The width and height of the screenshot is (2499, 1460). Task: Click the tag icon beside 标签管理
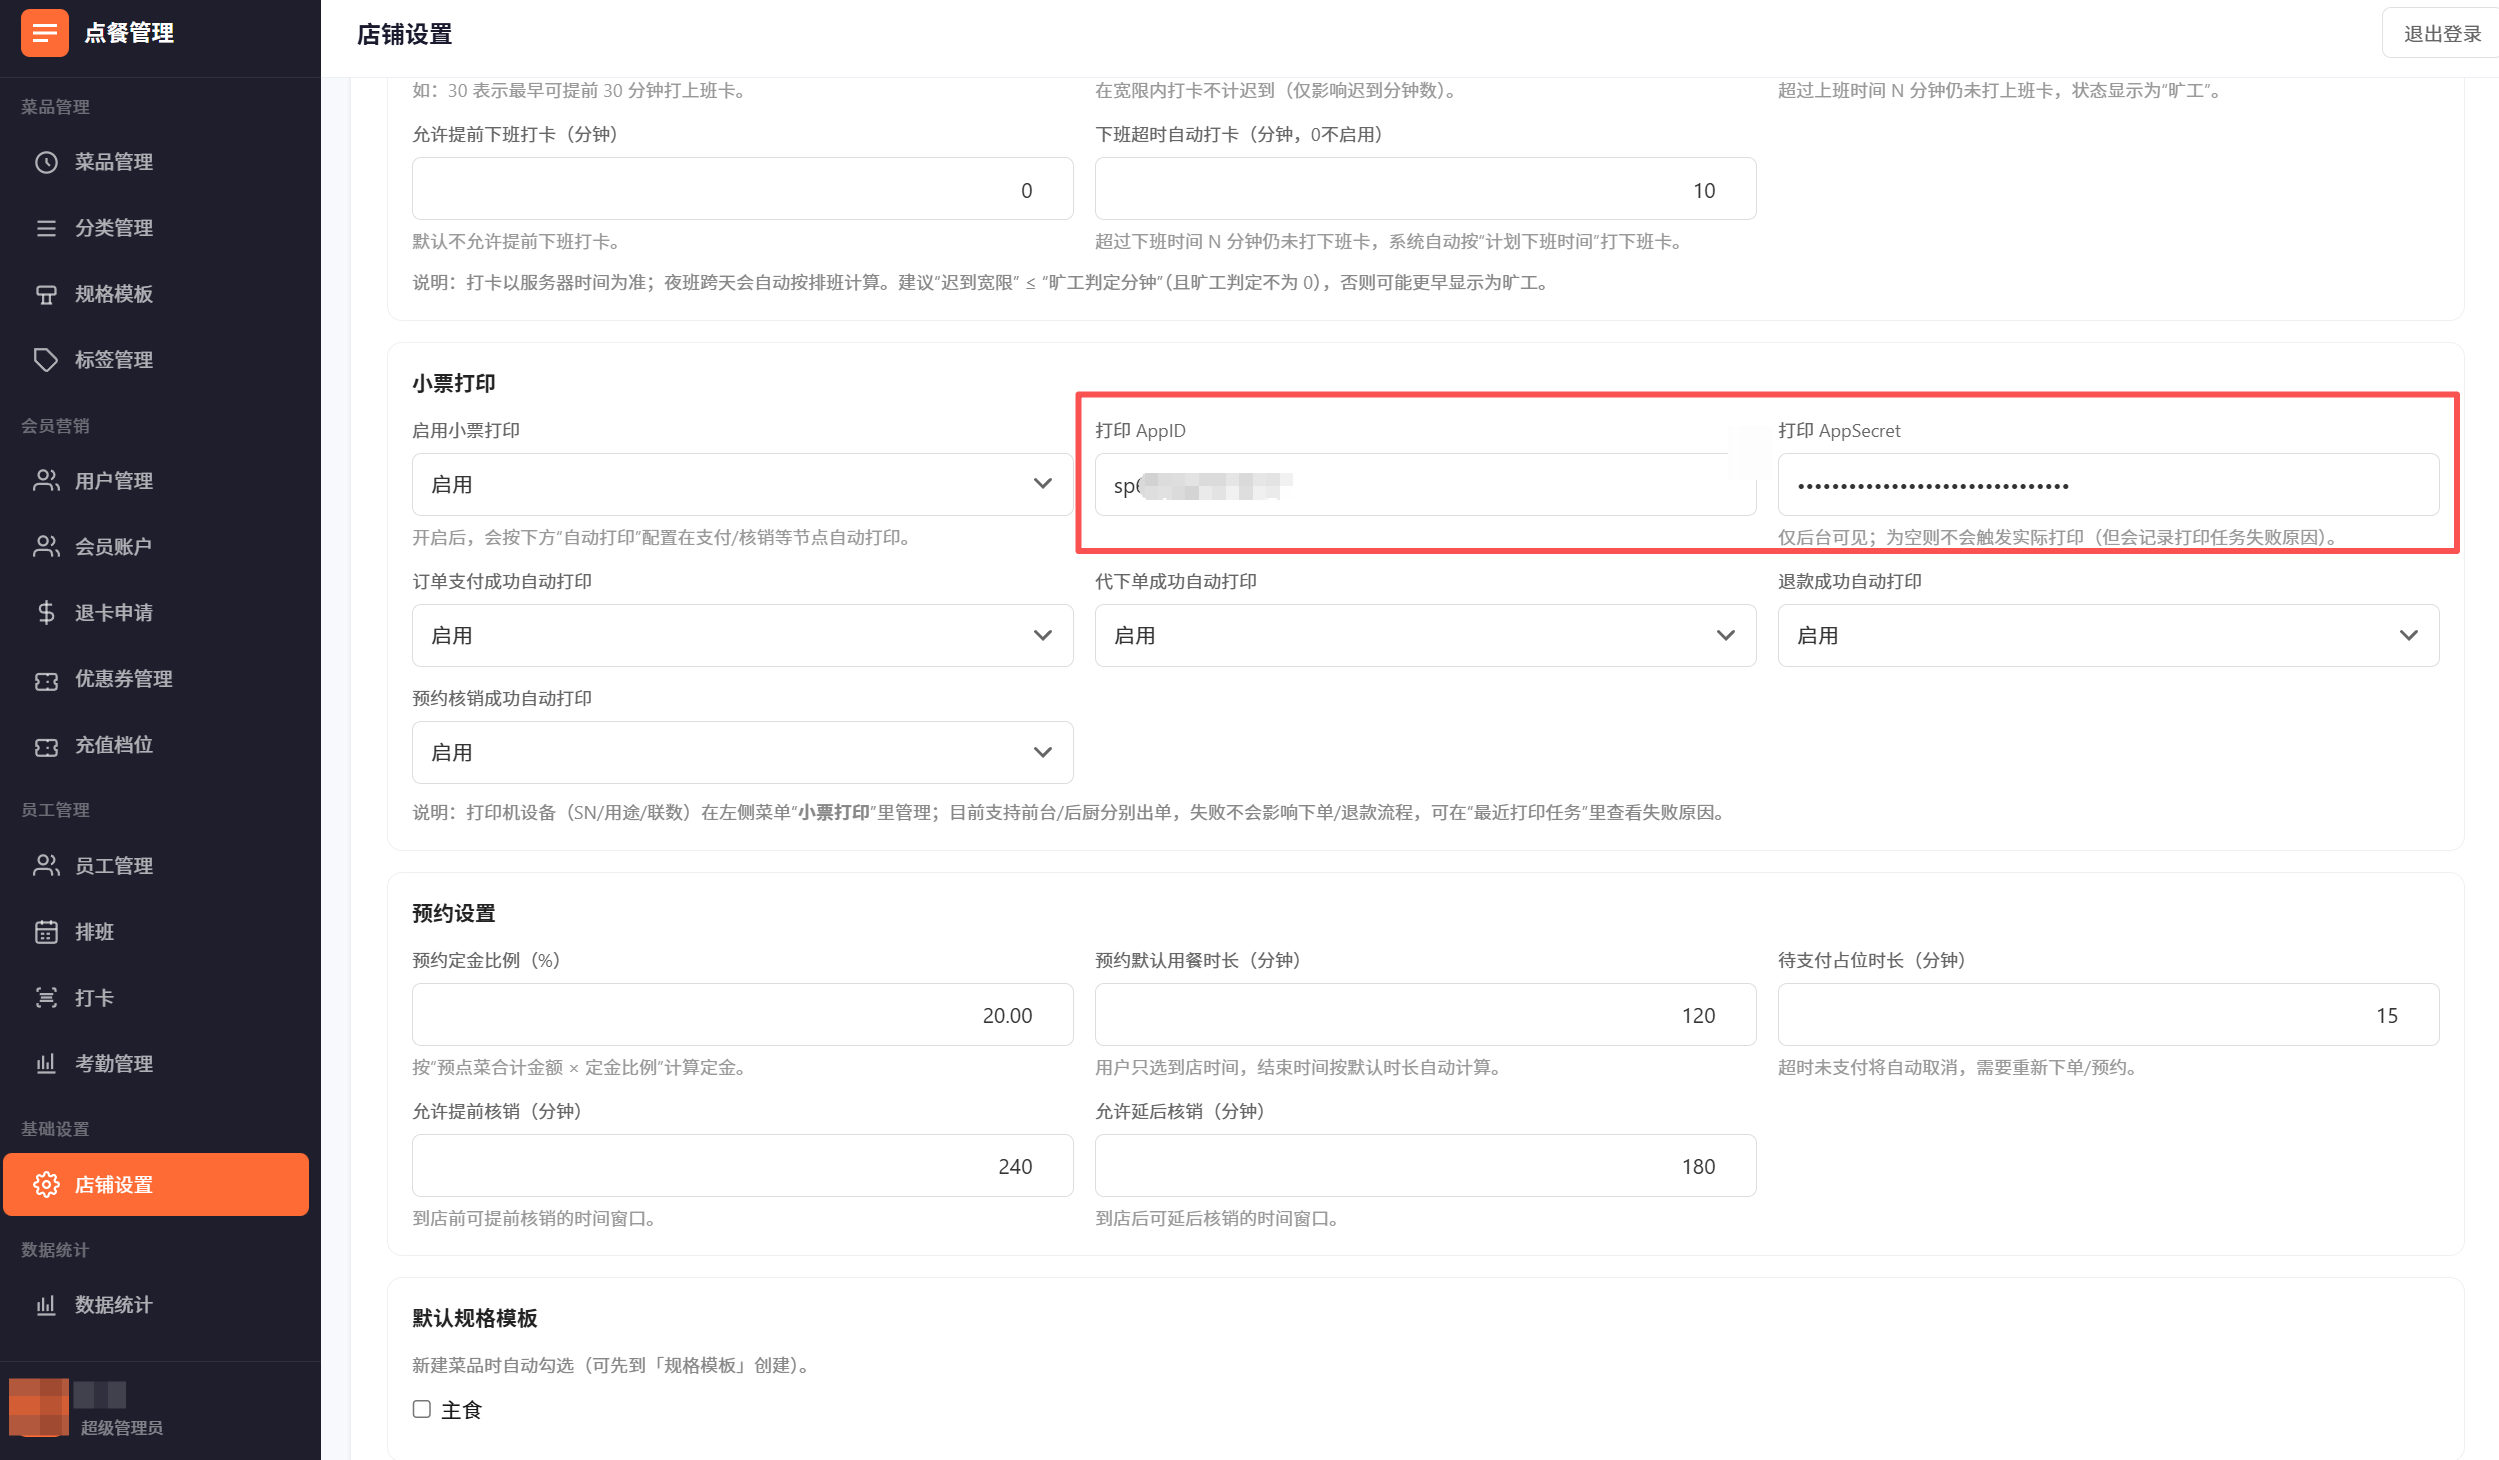46,360
